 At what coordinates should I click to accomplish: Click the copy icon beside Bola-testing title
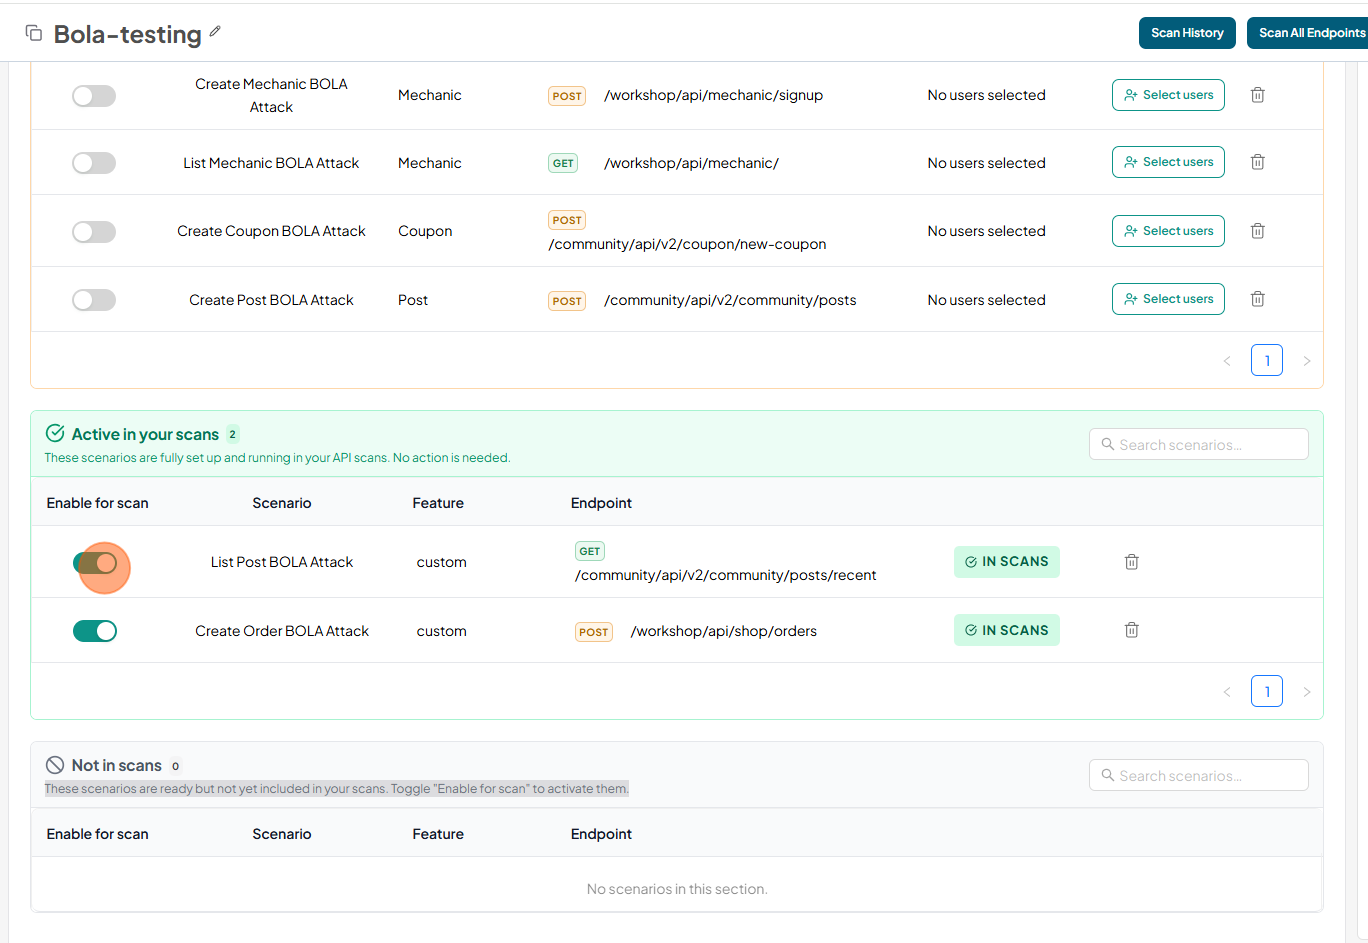(x=34, y=34)
